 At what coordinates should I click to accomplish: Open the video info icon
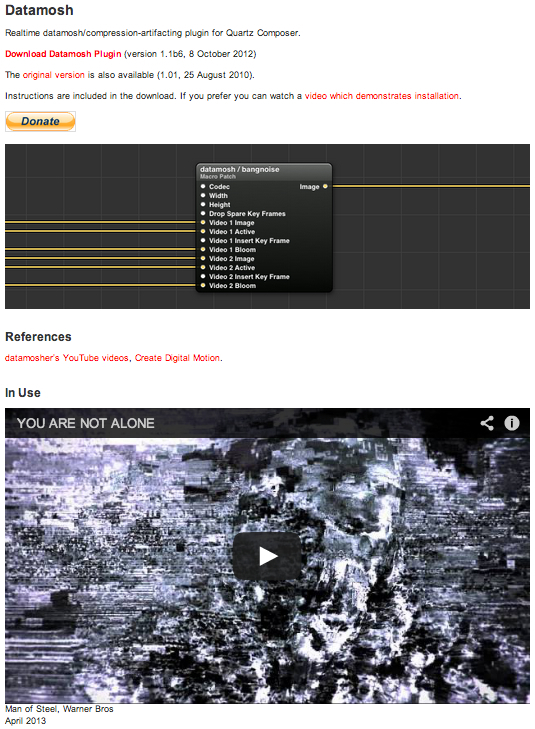(x=512, y=423)
